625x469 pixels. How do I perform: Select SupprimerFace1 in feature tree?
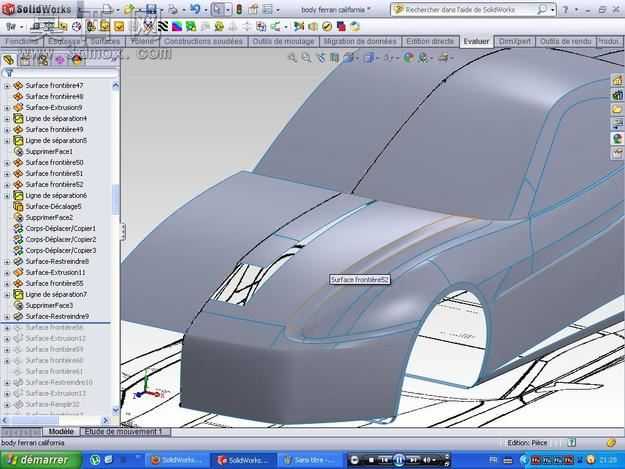click(49, 152)
